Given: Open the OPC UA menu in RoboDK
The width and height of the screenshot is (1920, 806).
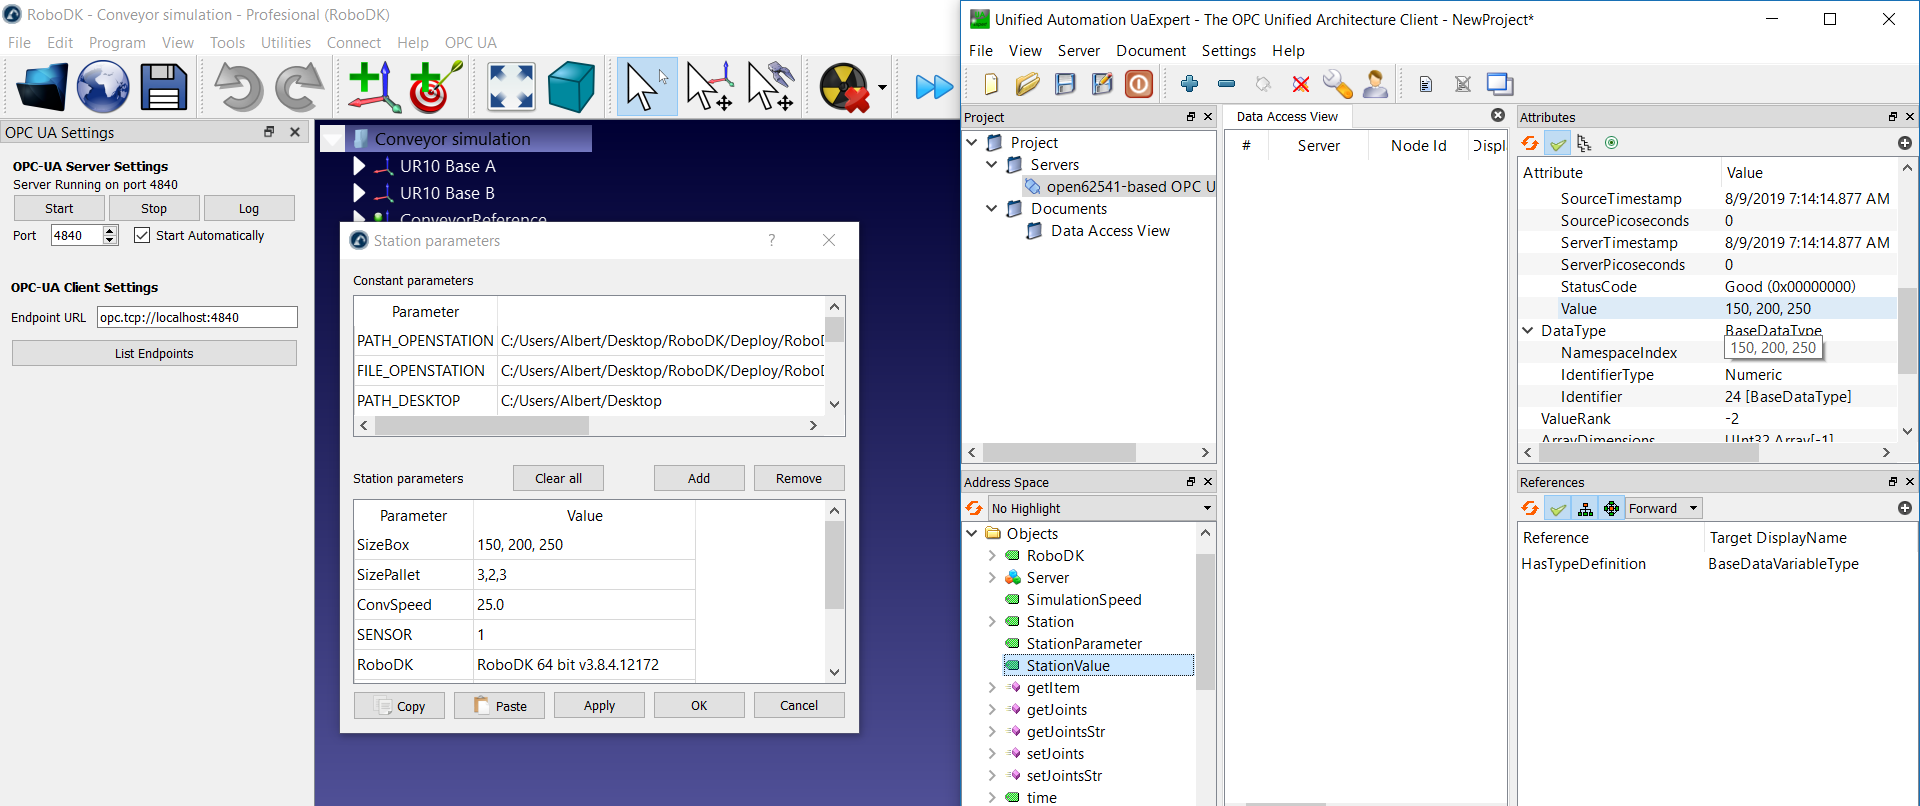Looking at the screenshot, I should coord(470,43).
